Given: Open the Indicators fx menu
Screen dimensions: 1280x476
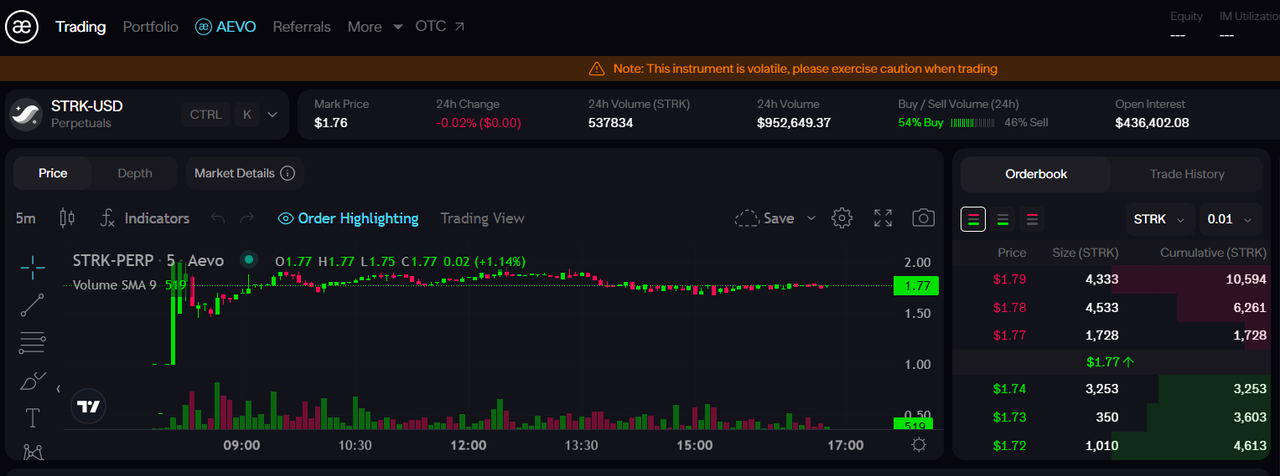Looking at the screenshot, I should [145, 218].
